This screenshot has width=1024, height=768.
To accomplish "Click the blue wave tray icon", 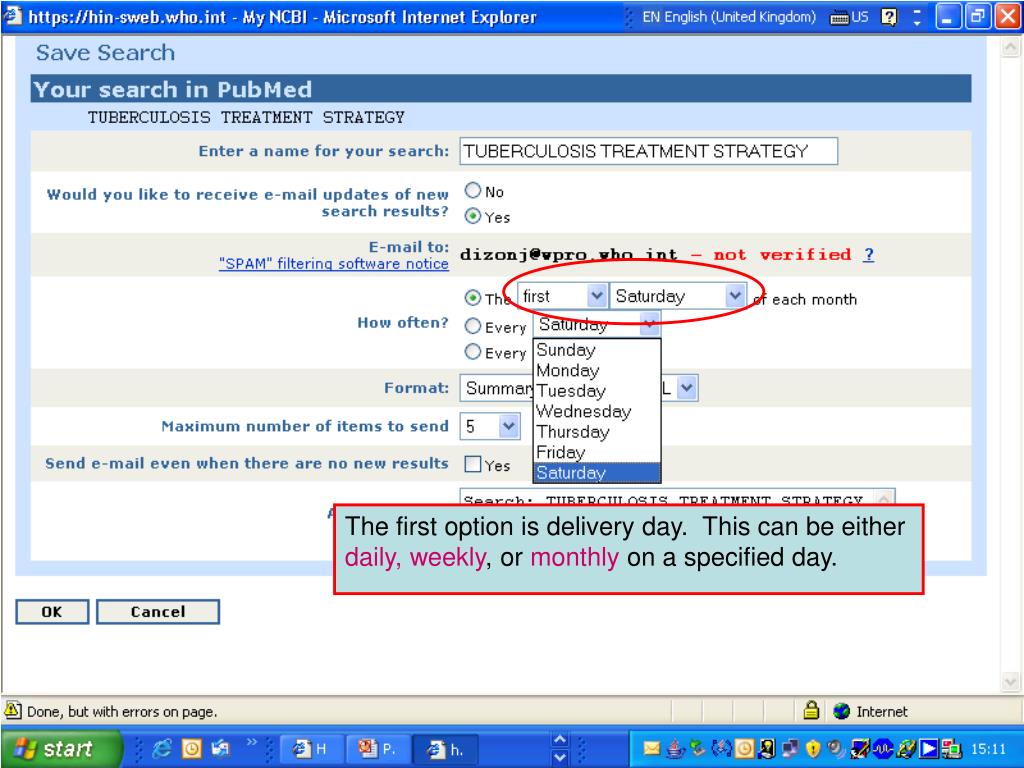I will coord(883,748).
